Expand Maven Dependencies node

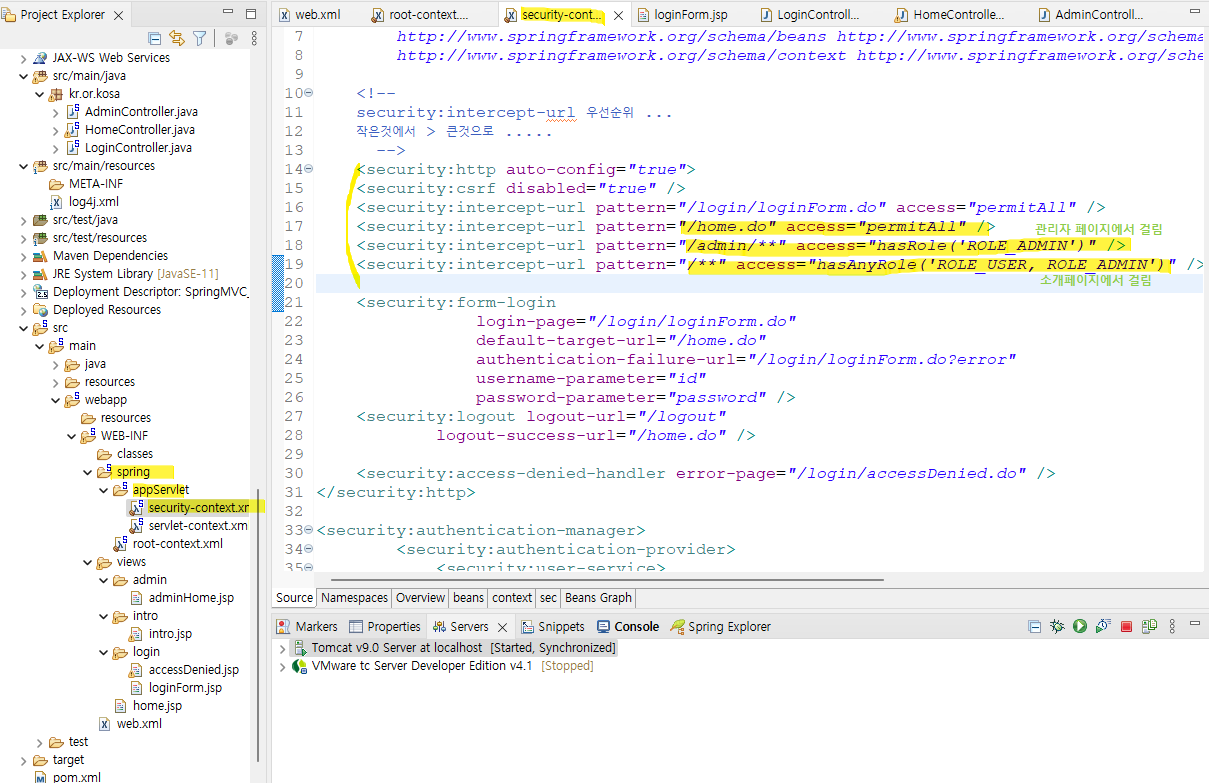[24, 255]
